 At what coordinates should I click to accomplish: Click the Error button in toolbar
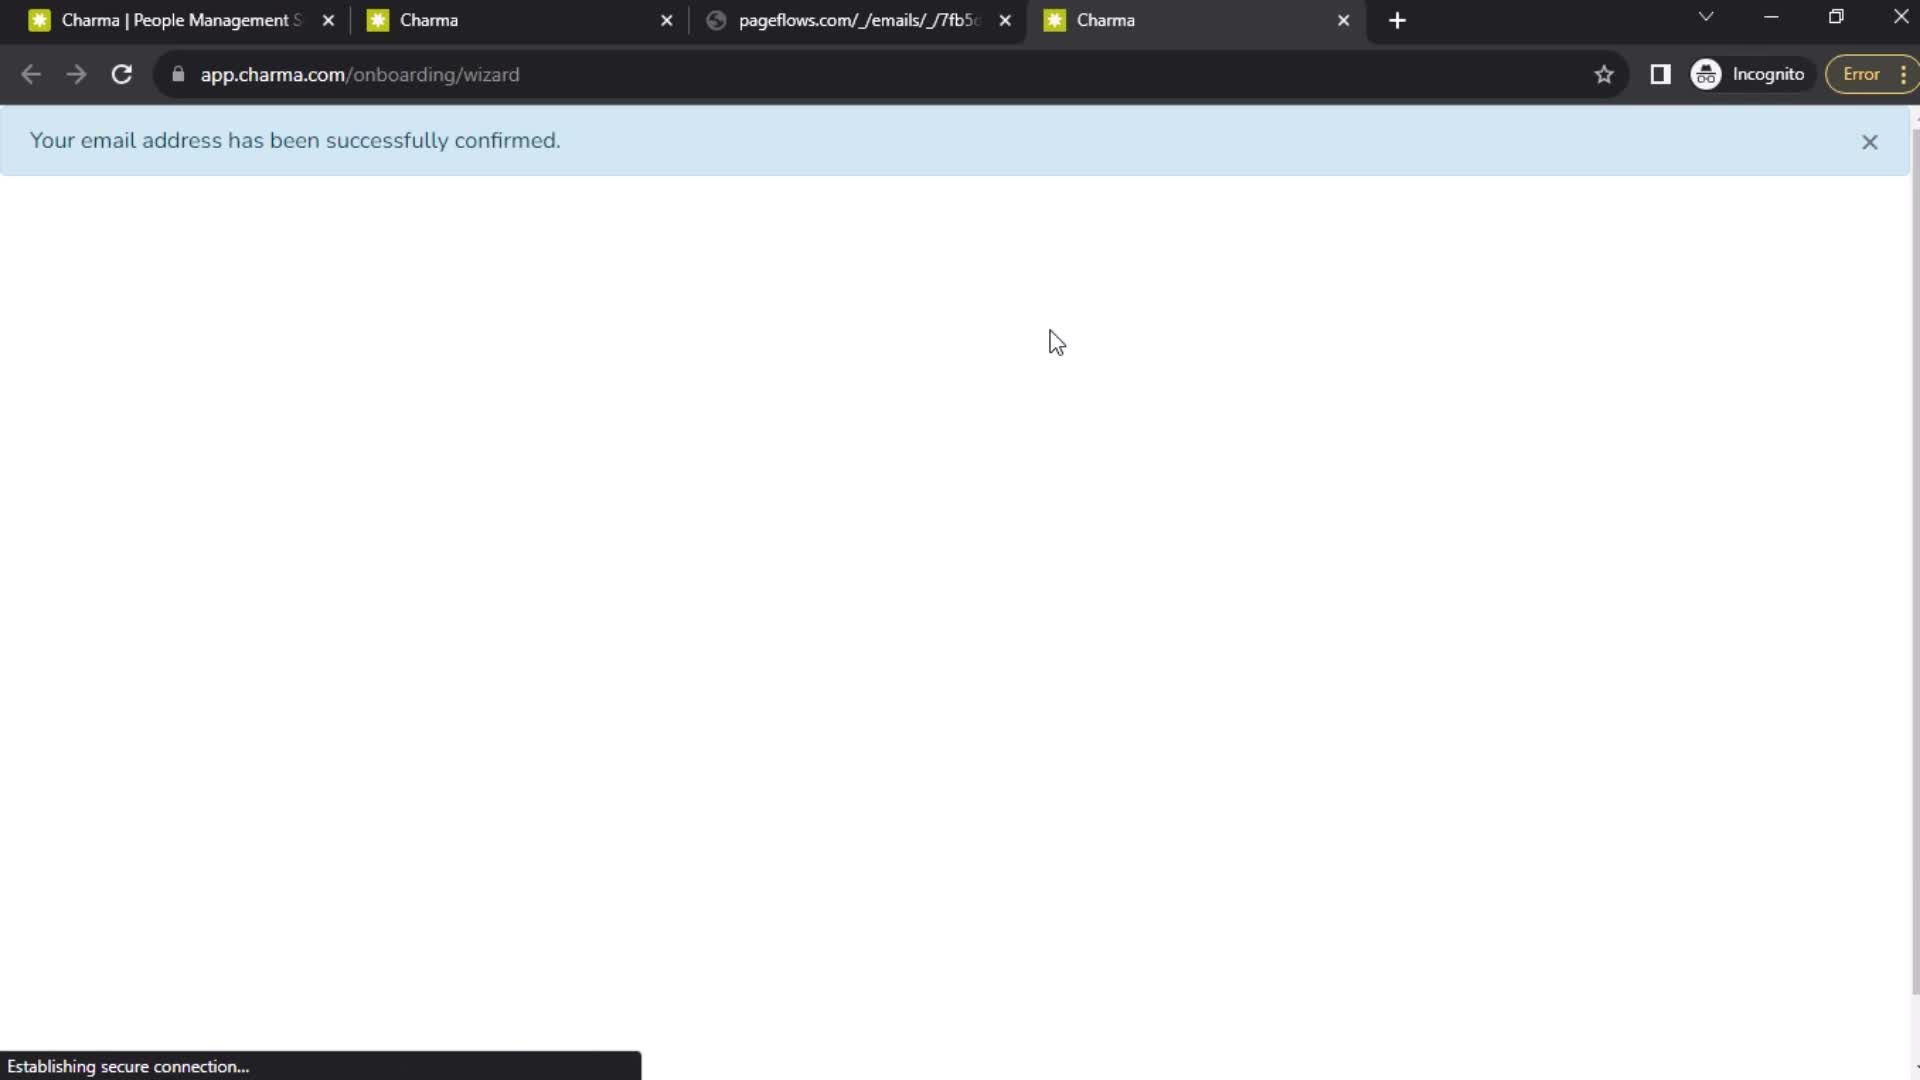click(1861, 74)
